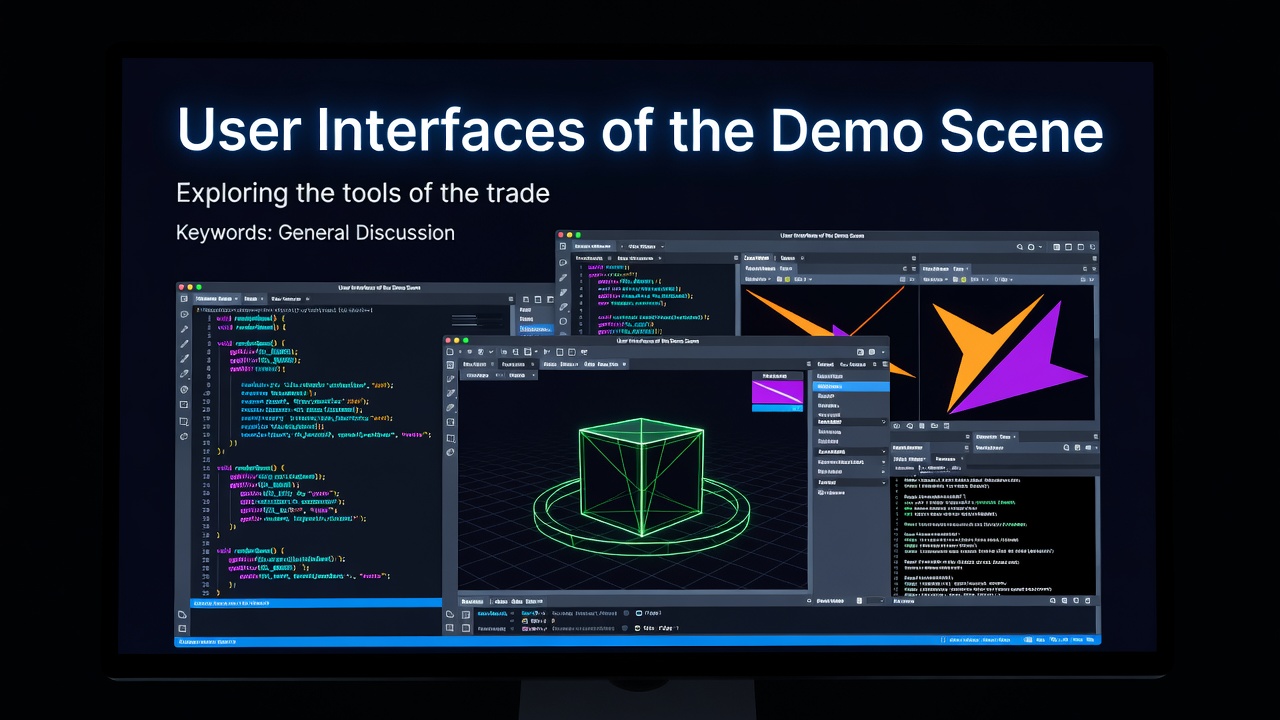Click the top-left panel icon in the back window
The image size is (1280, 720).
[x=563, y=246]
